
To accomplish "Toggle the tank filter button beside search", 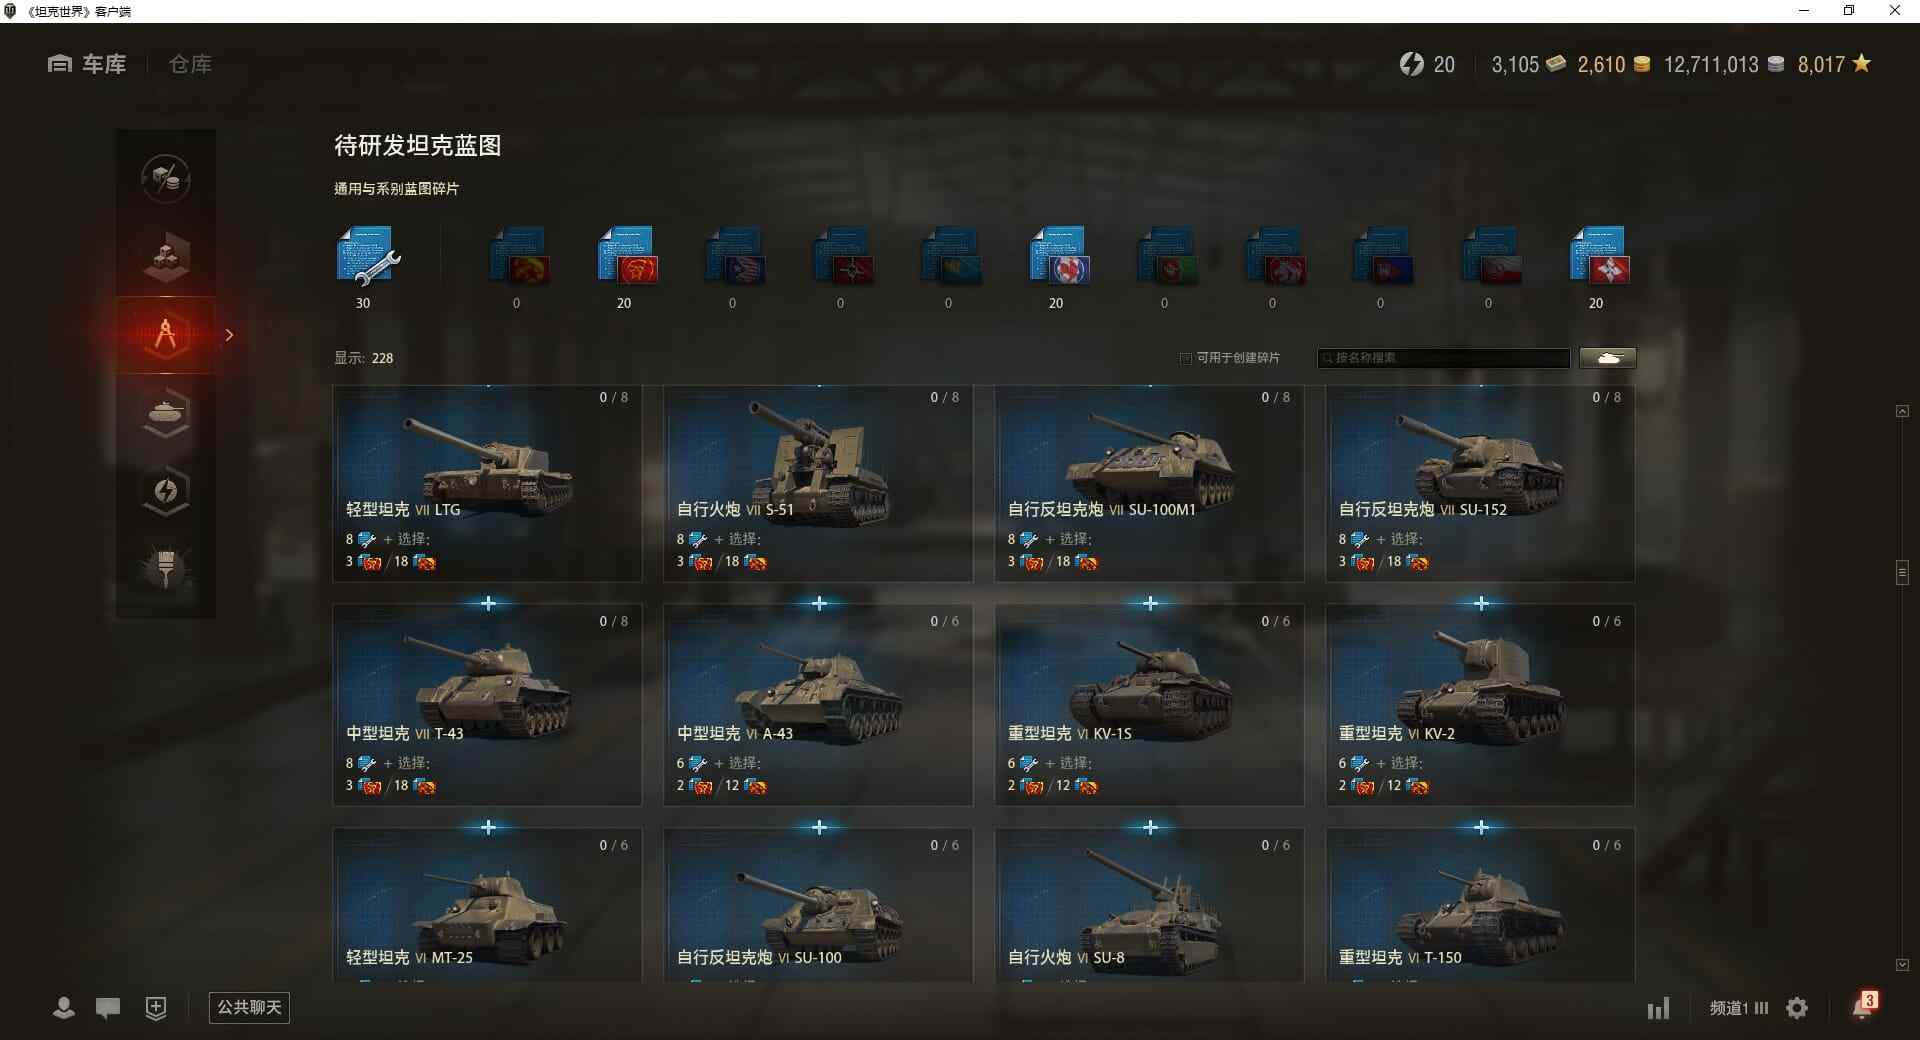I will [x=1608, y=358].
